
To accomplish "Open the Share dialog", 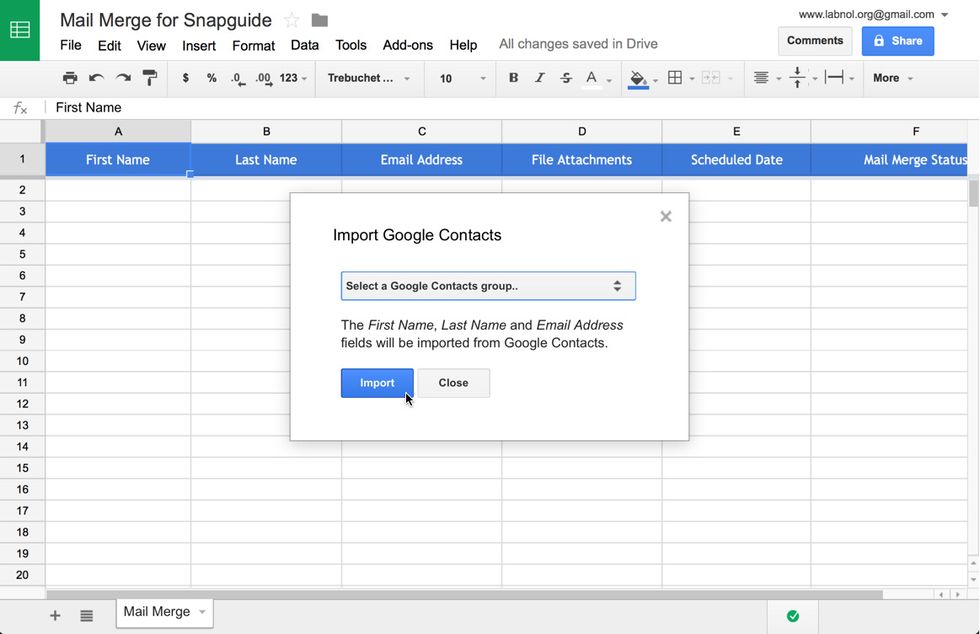I will [x=897, y=41].
